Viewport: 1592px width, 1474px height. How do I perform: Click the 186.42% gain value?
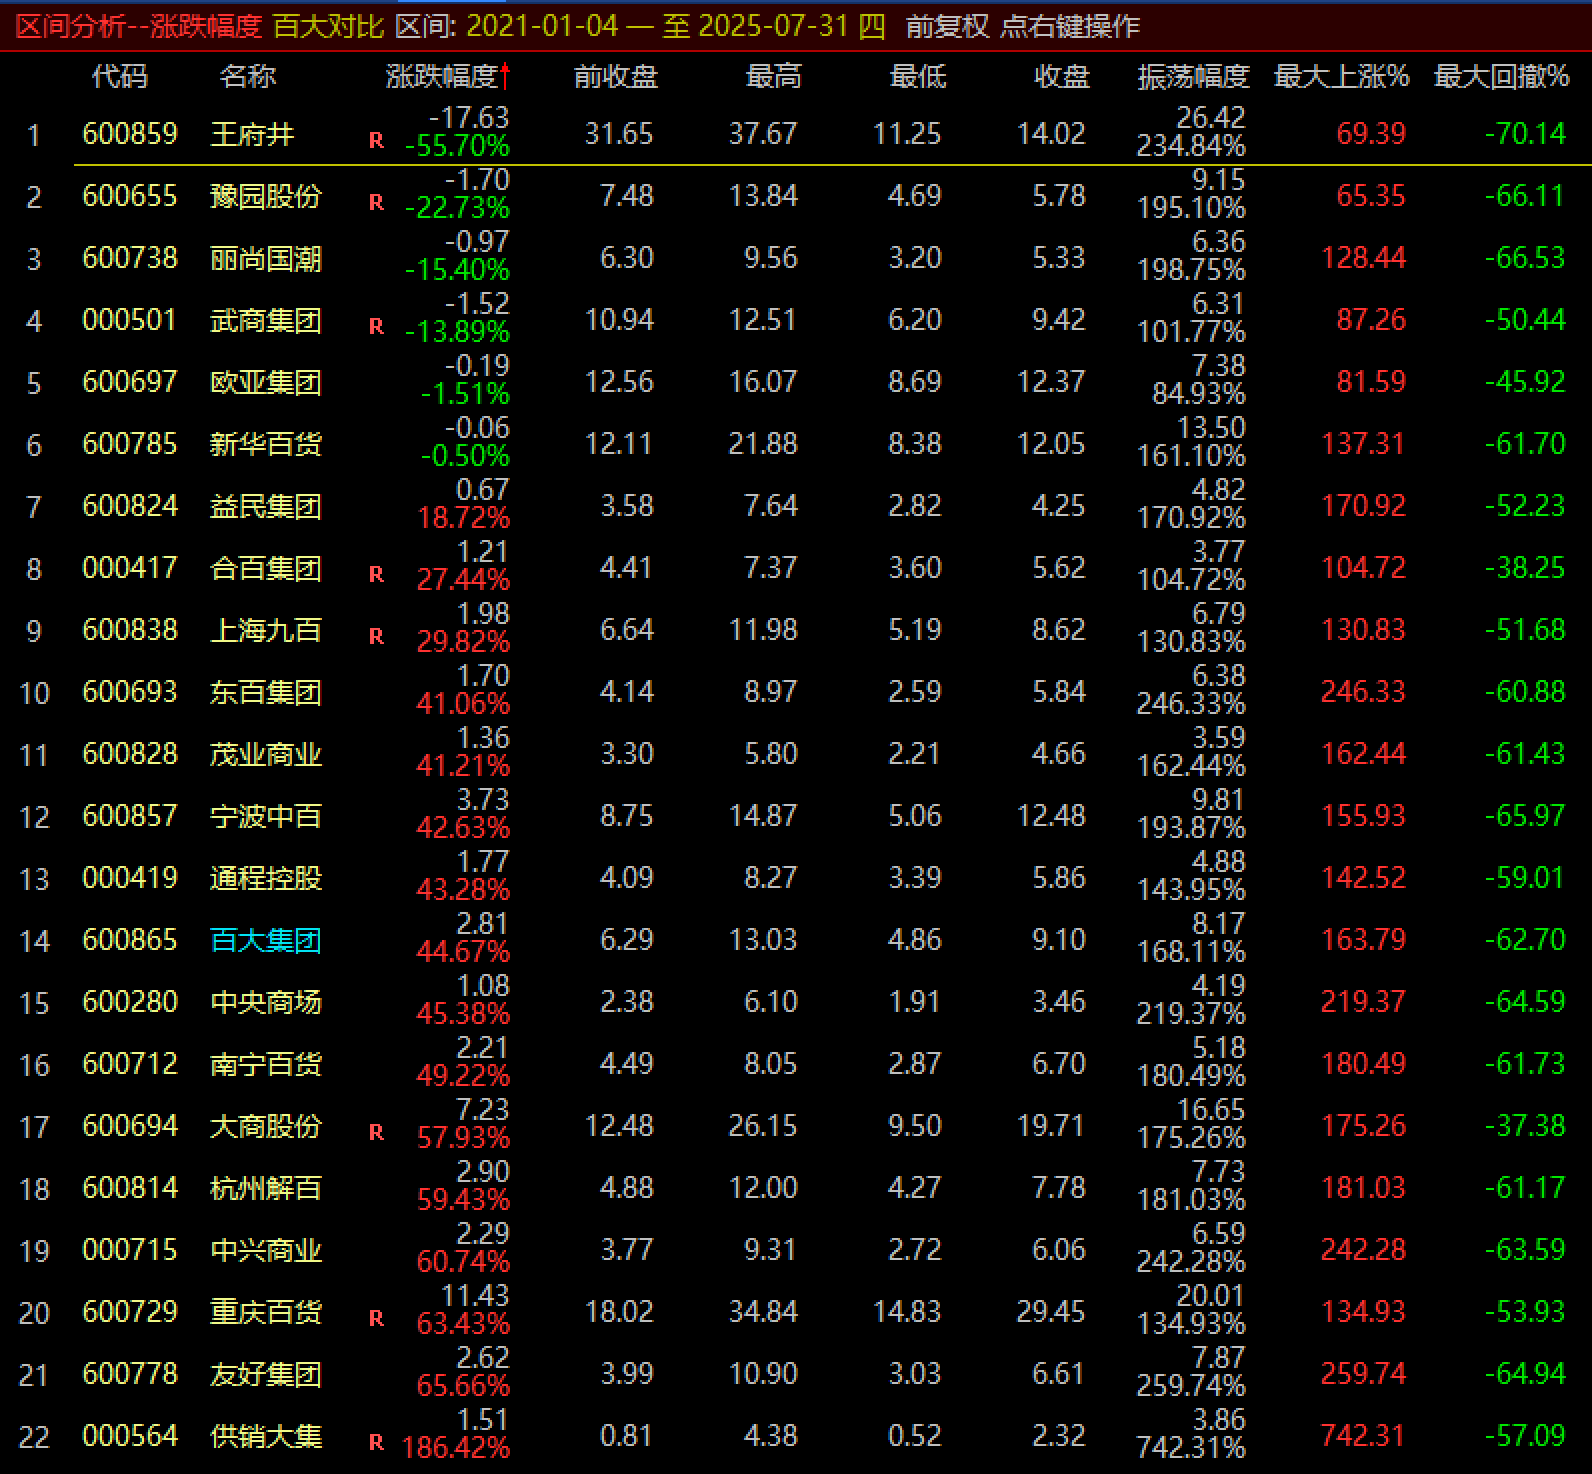pyautogui.click(x=456, y=1447)
